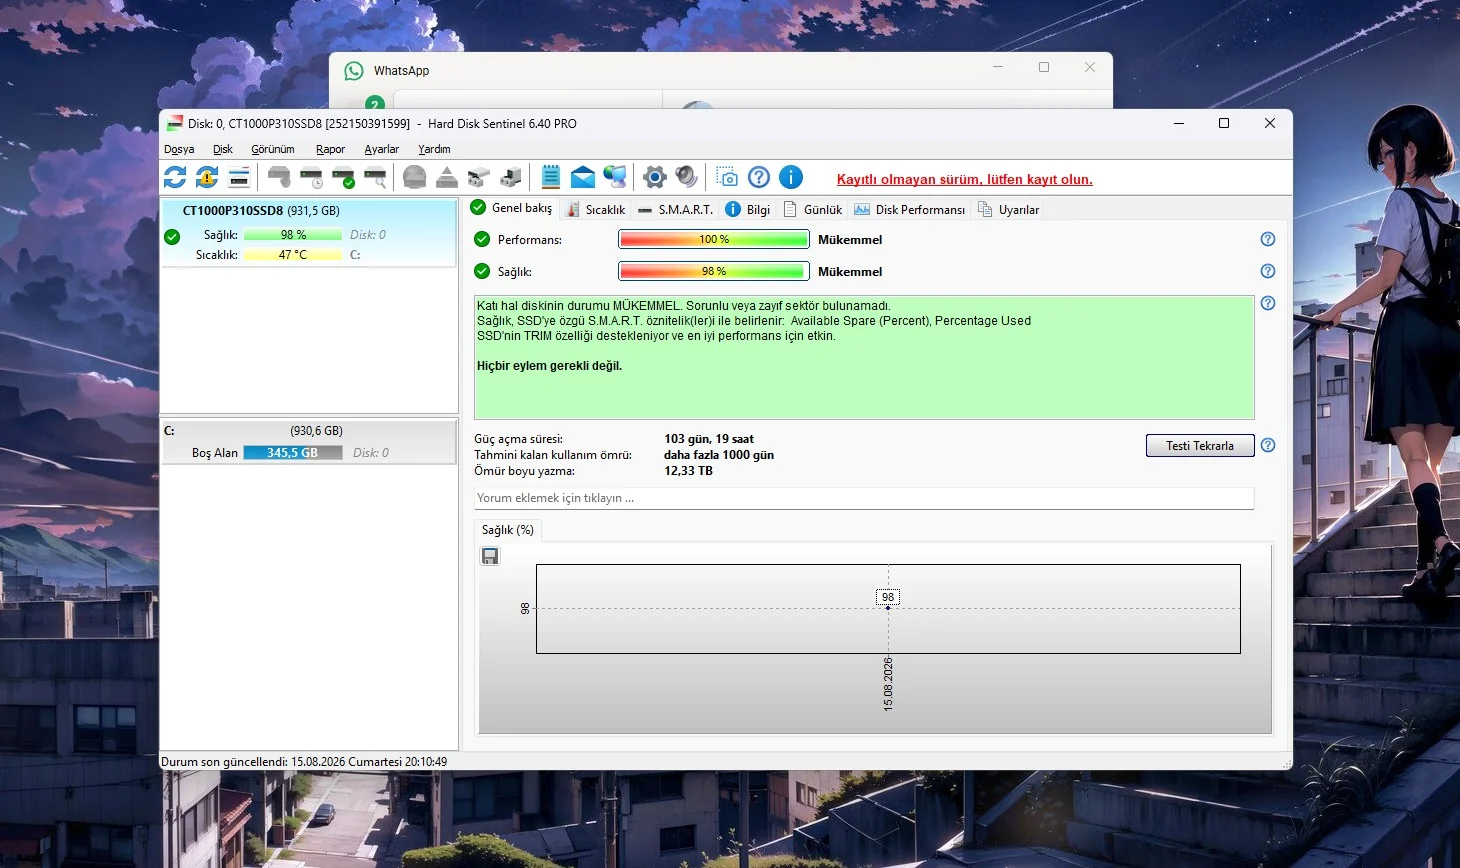Viewport: 1460px width, 868px height.
Task: Switch to the Sıcaklık tab
Action: point(596,209)
